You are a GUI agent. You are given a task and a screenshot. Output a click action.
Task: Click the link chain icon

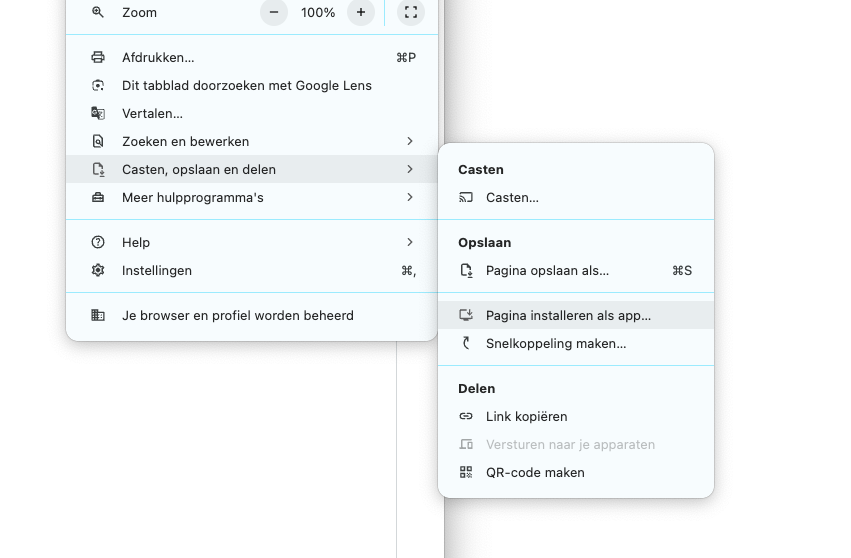[x=466, y=416]
